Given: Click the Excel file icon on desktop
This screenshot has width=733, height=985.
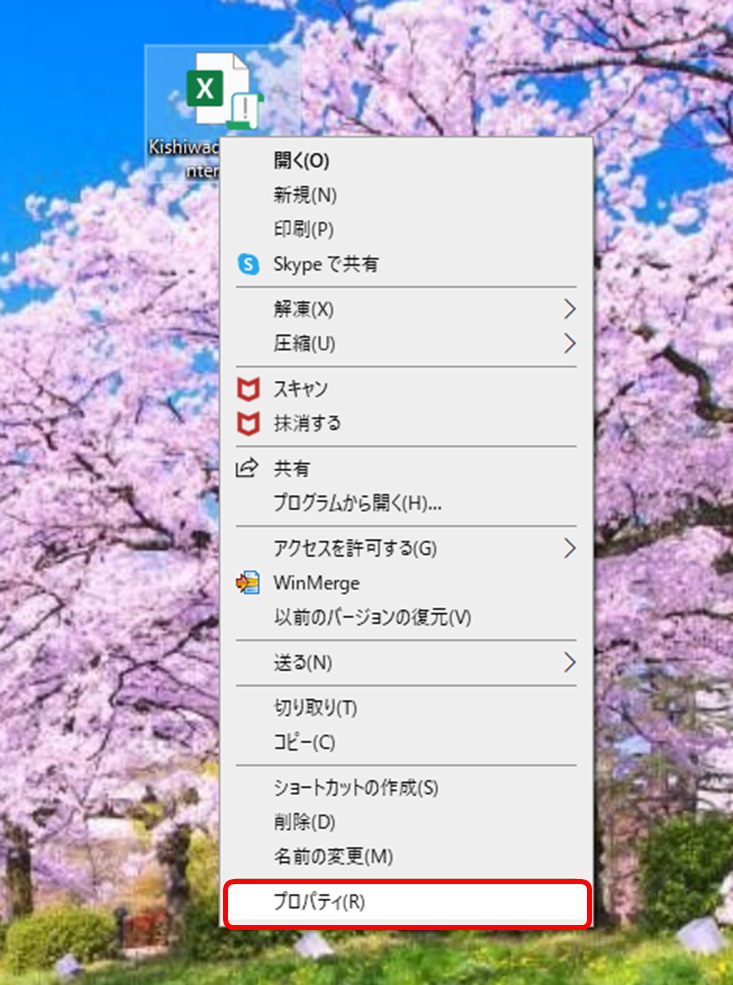Looking at the screenshot, I should [221, 93].
